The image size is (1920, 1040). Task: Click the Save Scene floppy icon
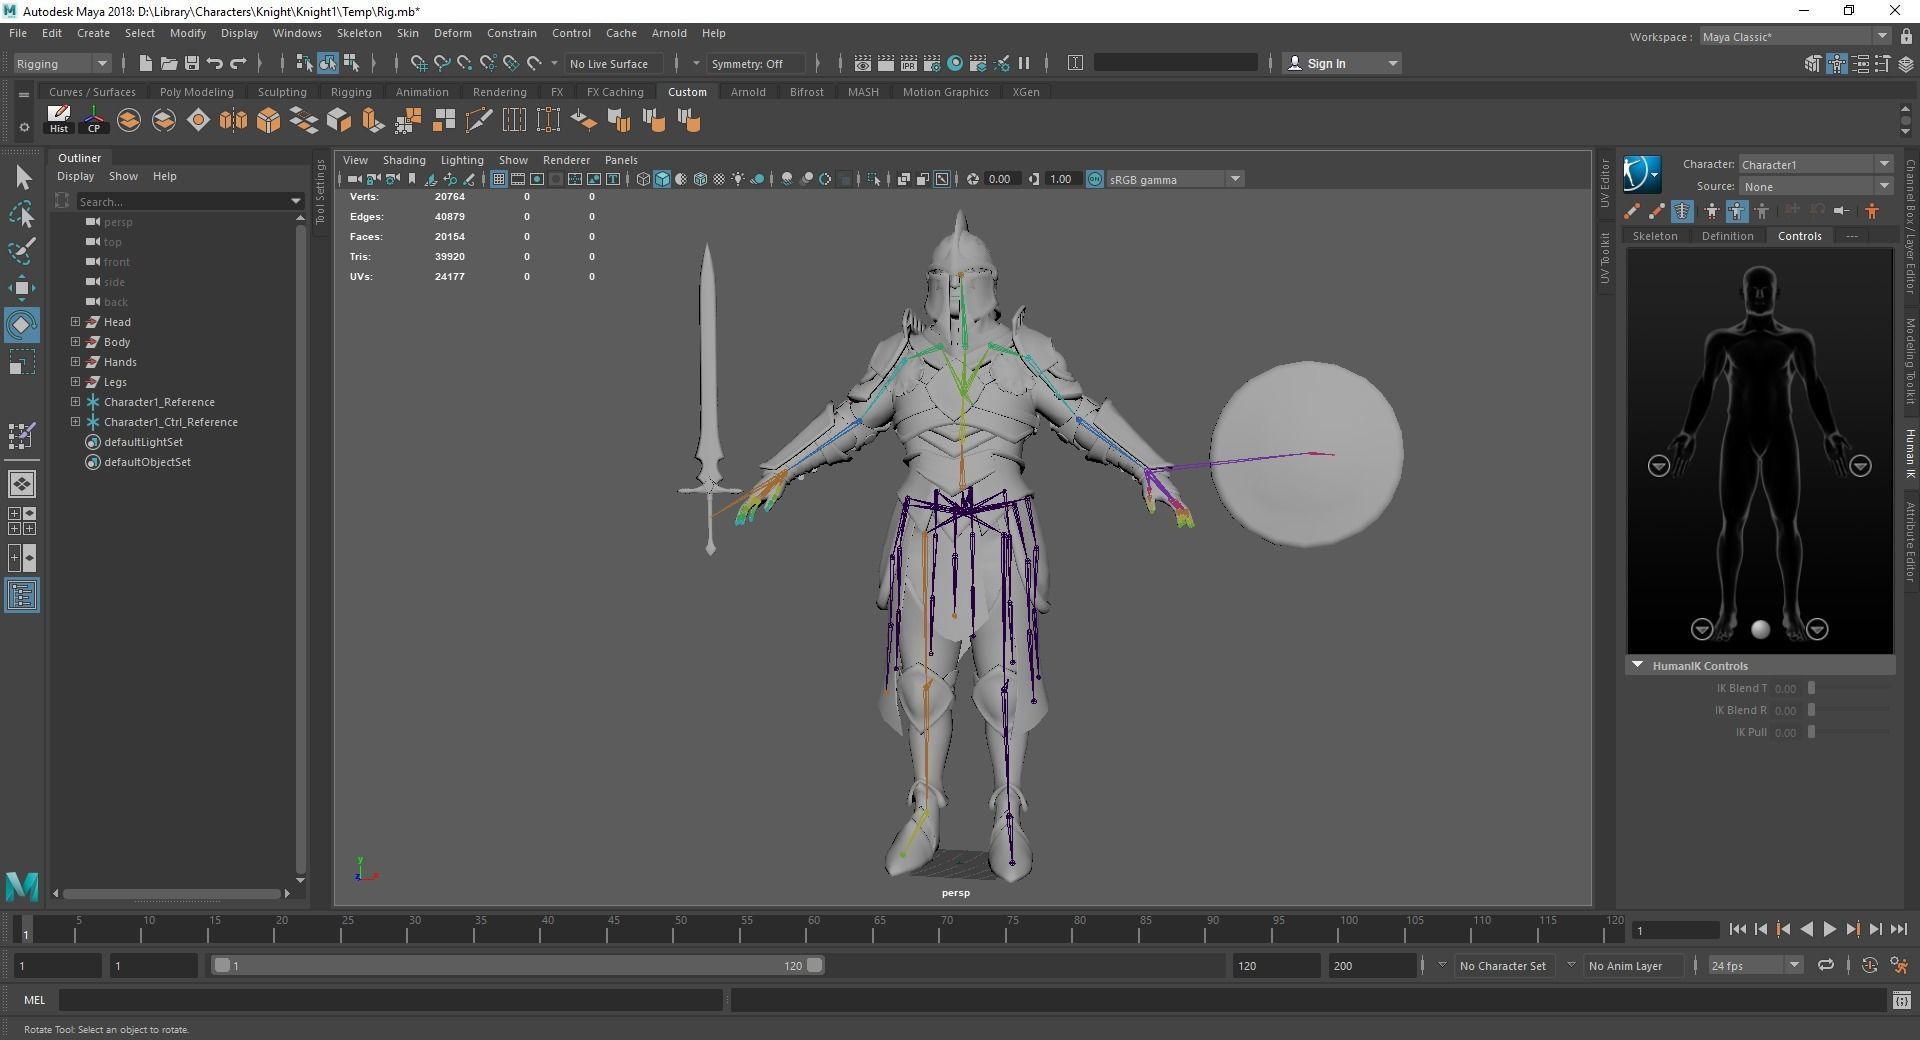[191, 63]
